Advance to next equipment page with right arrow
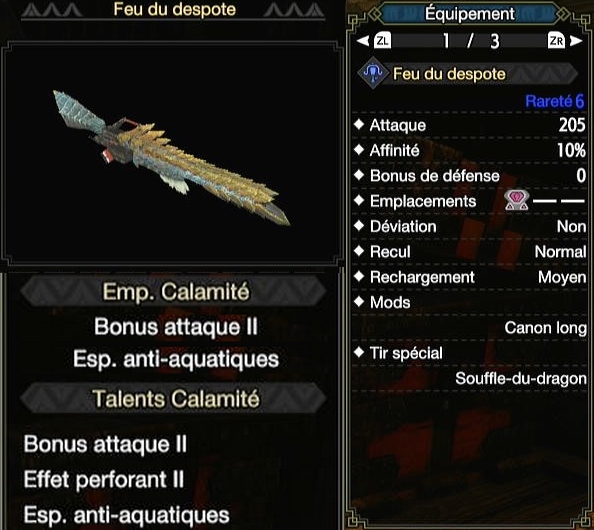This screenshot has height=530, width=594. tap(576, 41)
